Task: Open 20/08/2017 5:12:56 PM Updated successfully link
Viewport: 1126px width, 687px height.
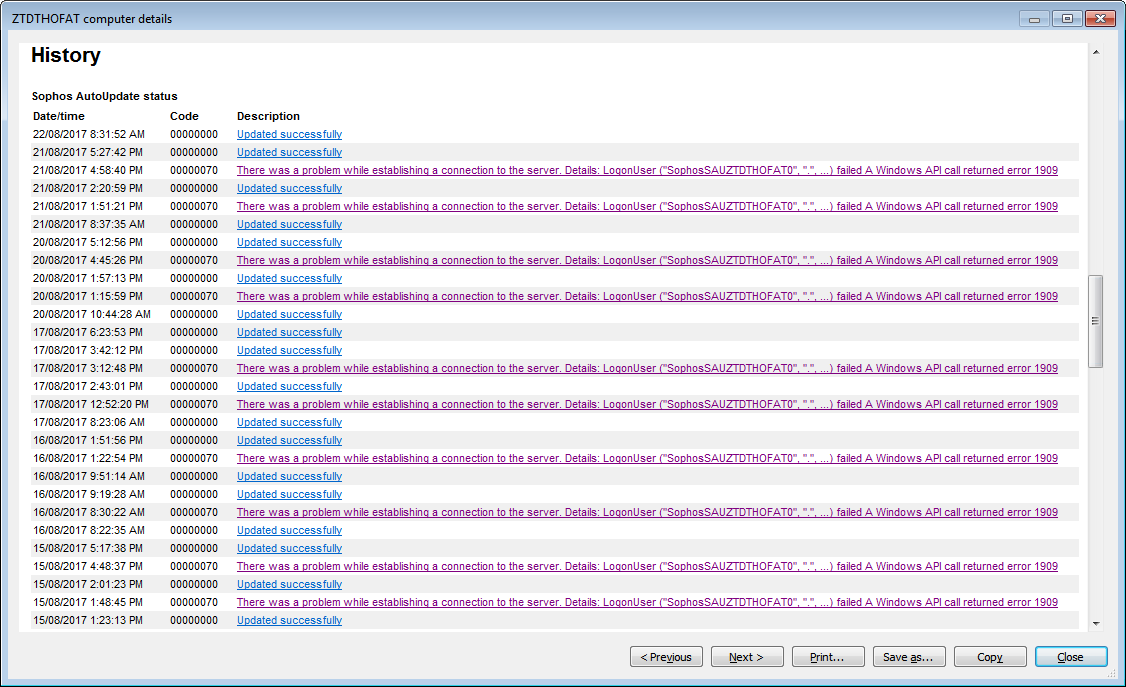Action: [289, 242]
